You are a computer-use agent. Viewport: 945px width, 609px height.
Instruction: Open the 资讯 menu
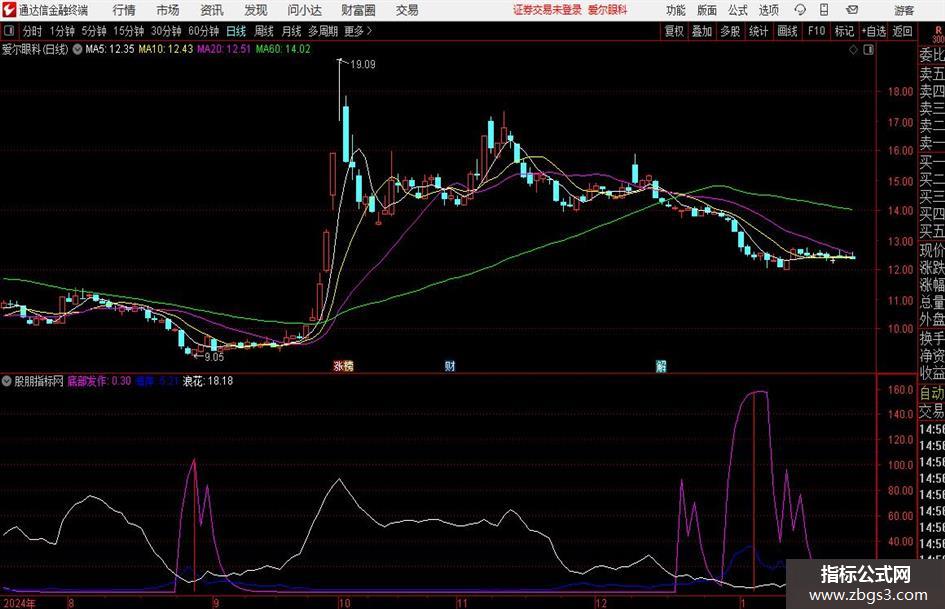click(212, 10)
